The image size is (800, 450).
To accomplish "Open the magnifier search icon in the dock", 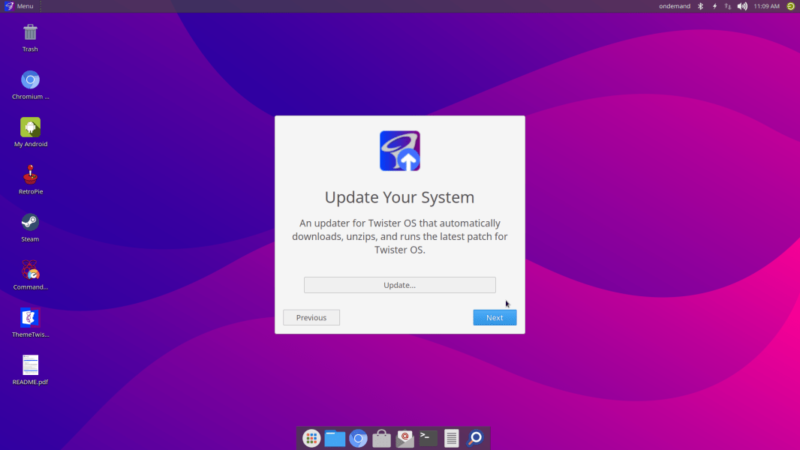I will click(x=475, y=438).
